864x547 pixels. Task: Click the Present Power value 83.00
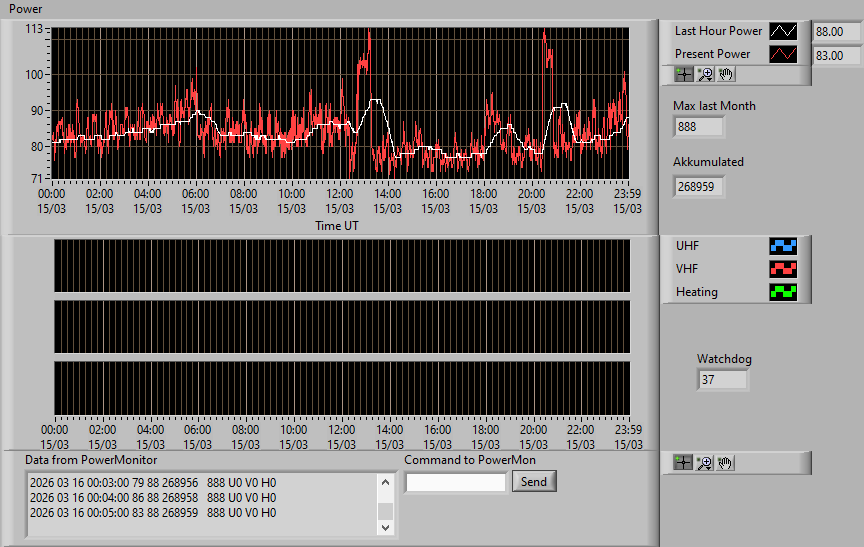(838, 56)
